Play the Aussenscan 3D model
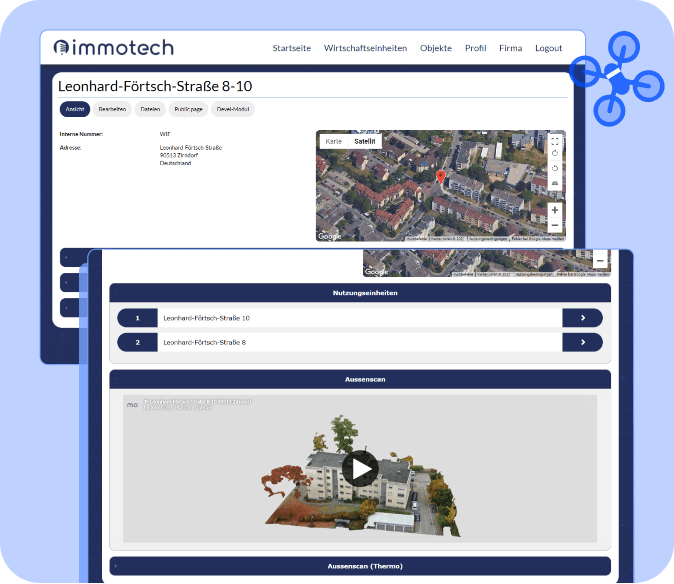This screenshot has width=674, height=584. click(360, 468)
